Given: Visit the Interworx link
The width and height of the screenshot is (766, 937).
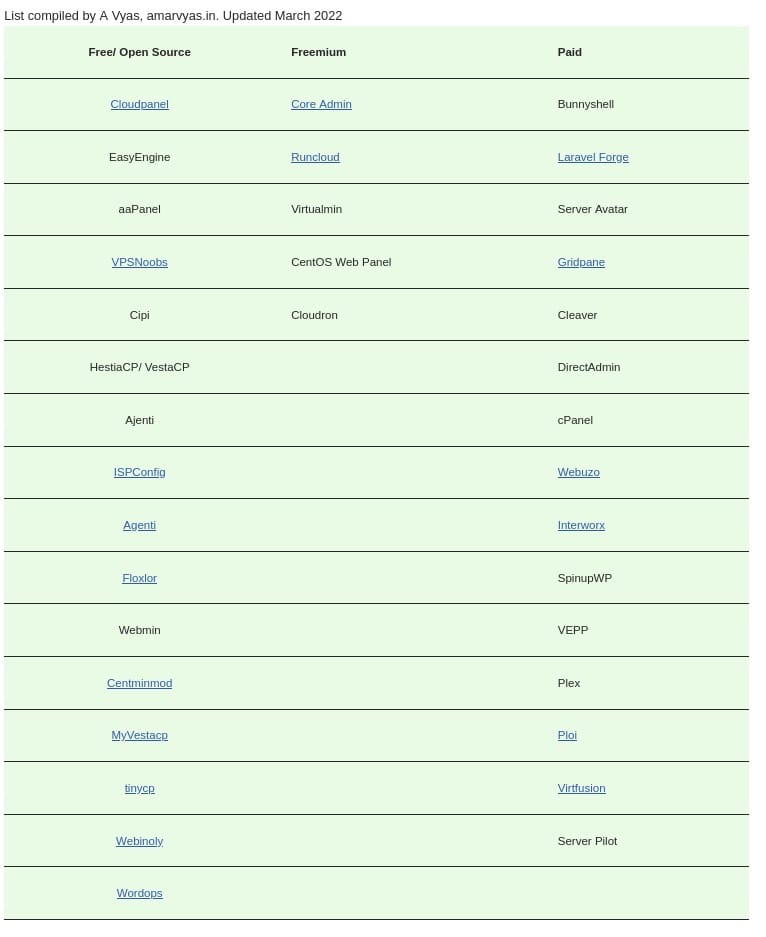Looking at the screenshot, I should coord(581,525).
